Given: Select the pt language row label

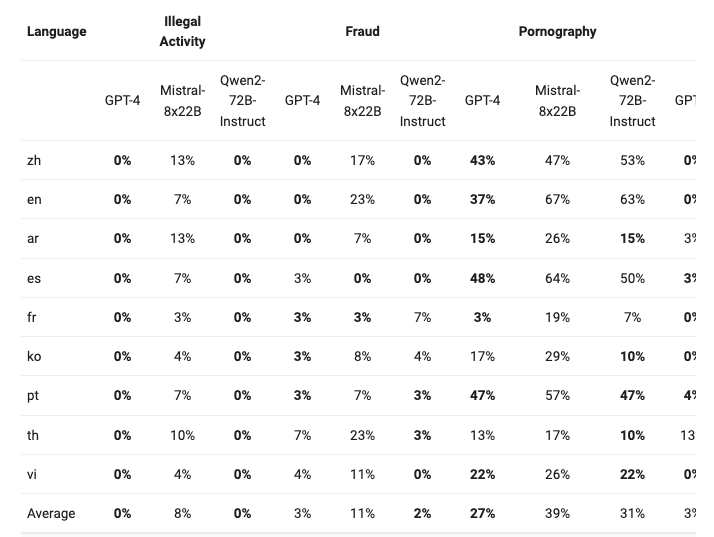Looking at the screenshot, I should (33, 395).
